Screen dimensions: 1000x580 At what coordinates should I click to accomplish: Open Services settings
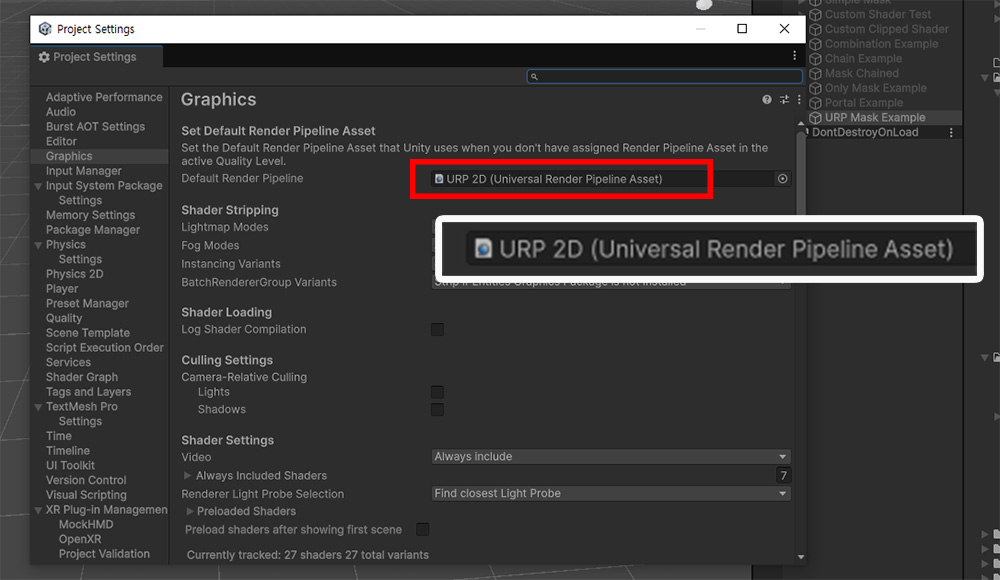coord(68,362)
